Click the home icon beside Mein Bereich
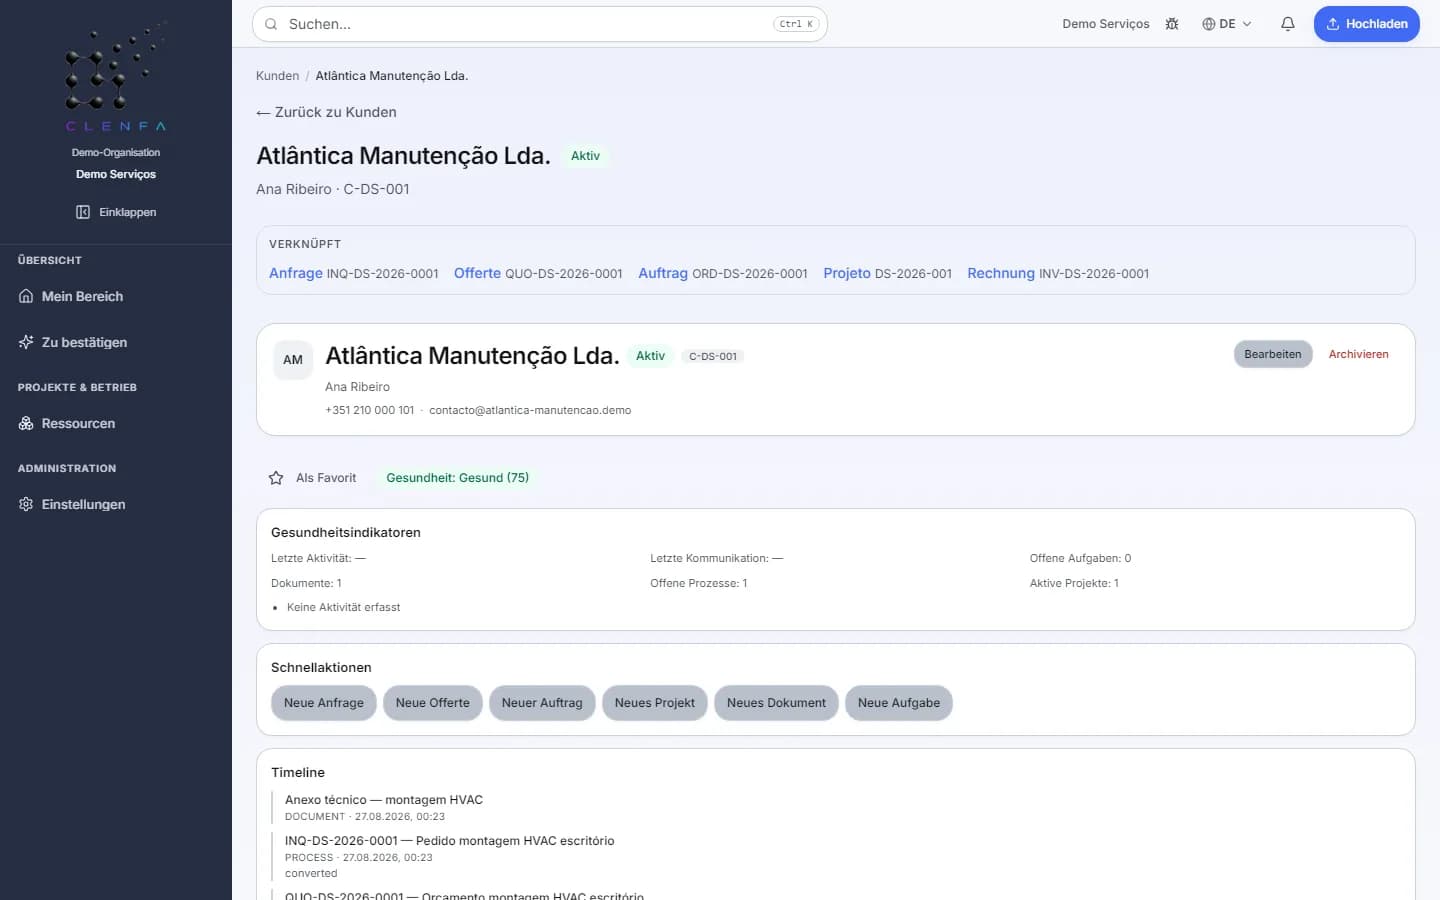 click(26, 296)
